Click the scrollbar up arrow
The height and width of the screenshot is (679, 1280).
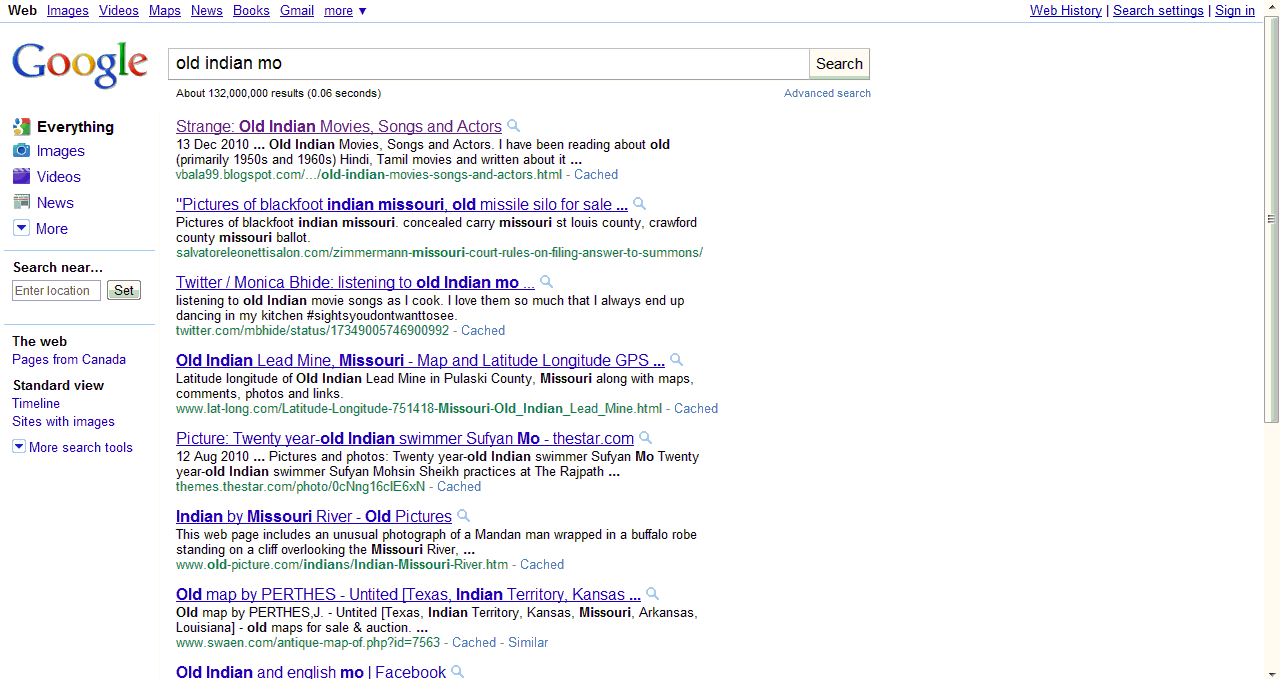pos(1272,8)
